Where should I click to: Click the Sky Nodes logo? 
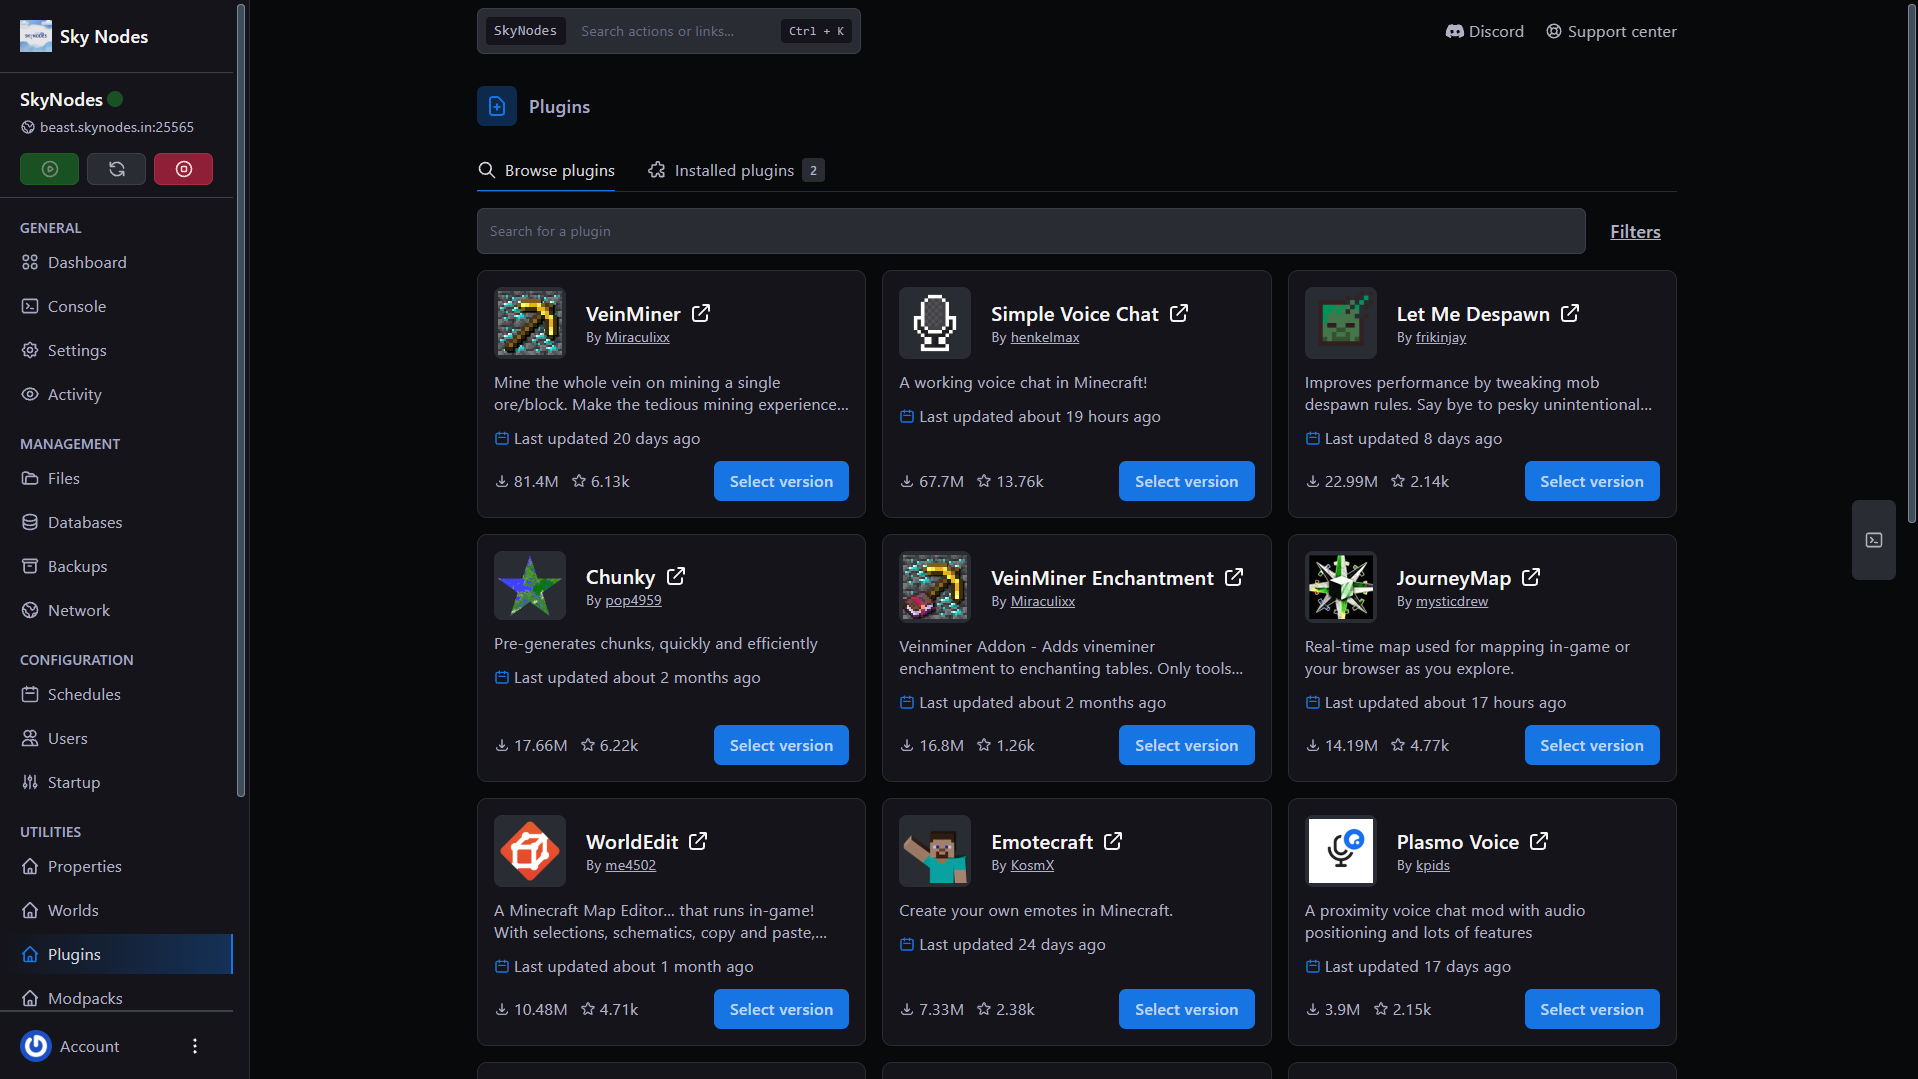coord(36,36)
